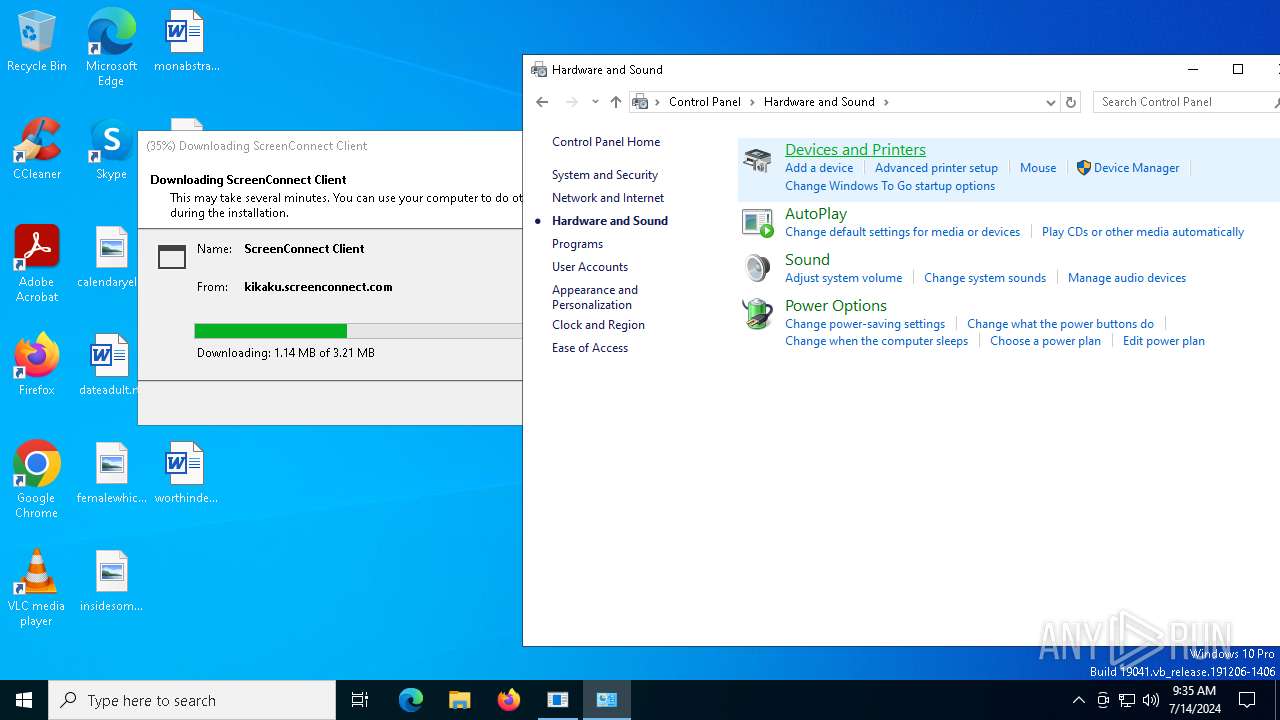Click the Up arrow in navigation bar
This screenshot has height=720, width=1280.
(616, 102)
